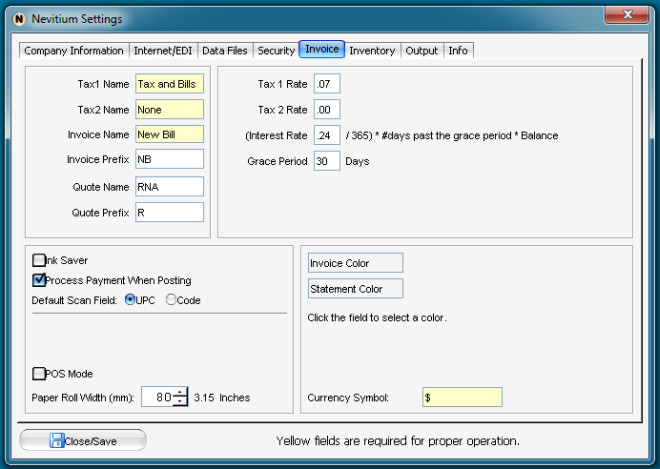Click the 'Nevitium Settings' window title

click(x=77, y=19)
